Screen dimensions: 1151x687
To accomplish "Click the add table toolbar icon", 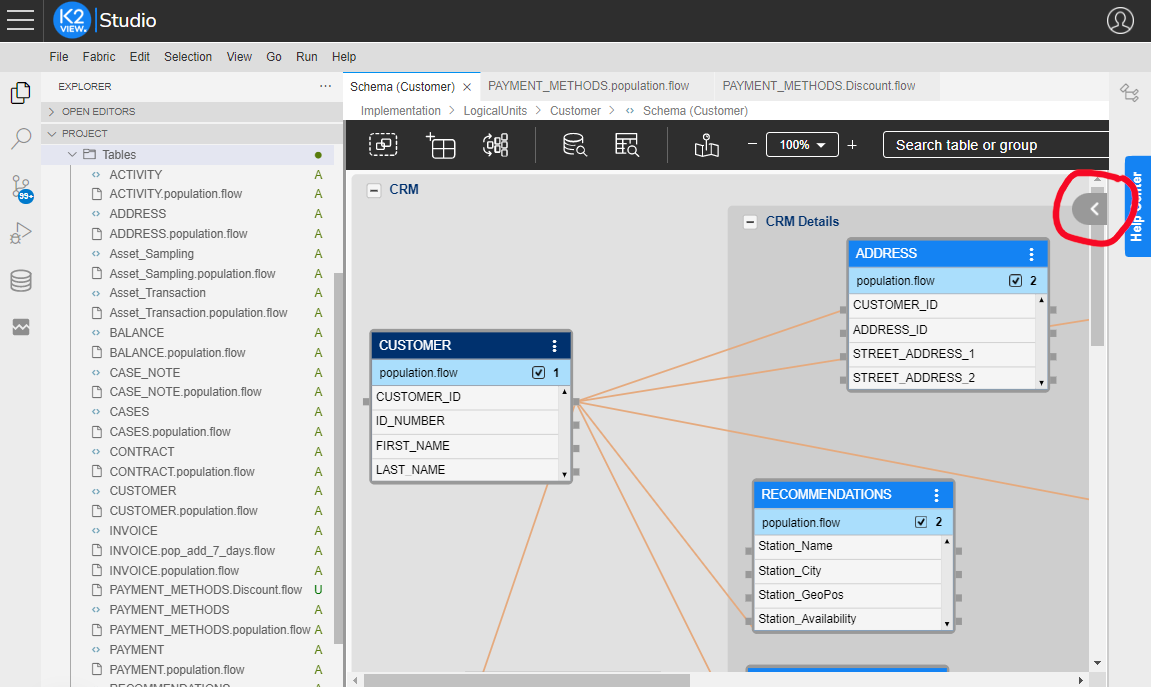I will click(440, 145).
